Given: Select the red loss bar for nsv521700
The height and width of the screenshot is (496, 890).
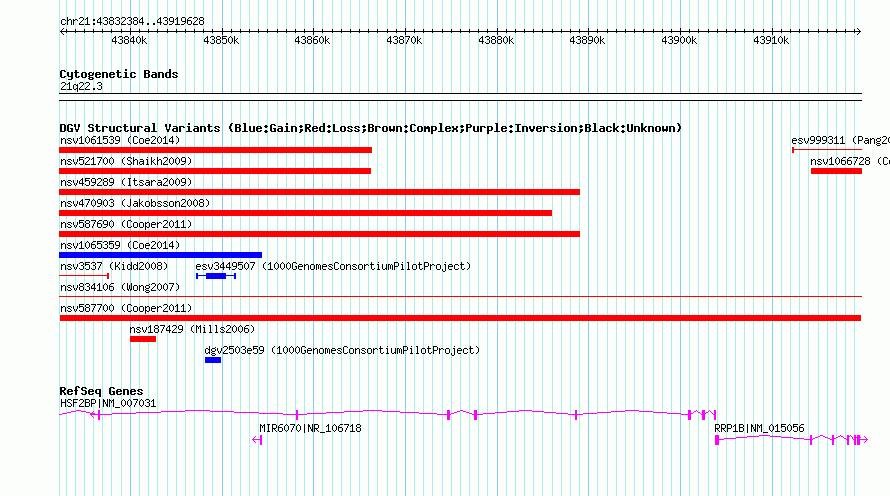Looking at the screenshot, I should point(215,171).
